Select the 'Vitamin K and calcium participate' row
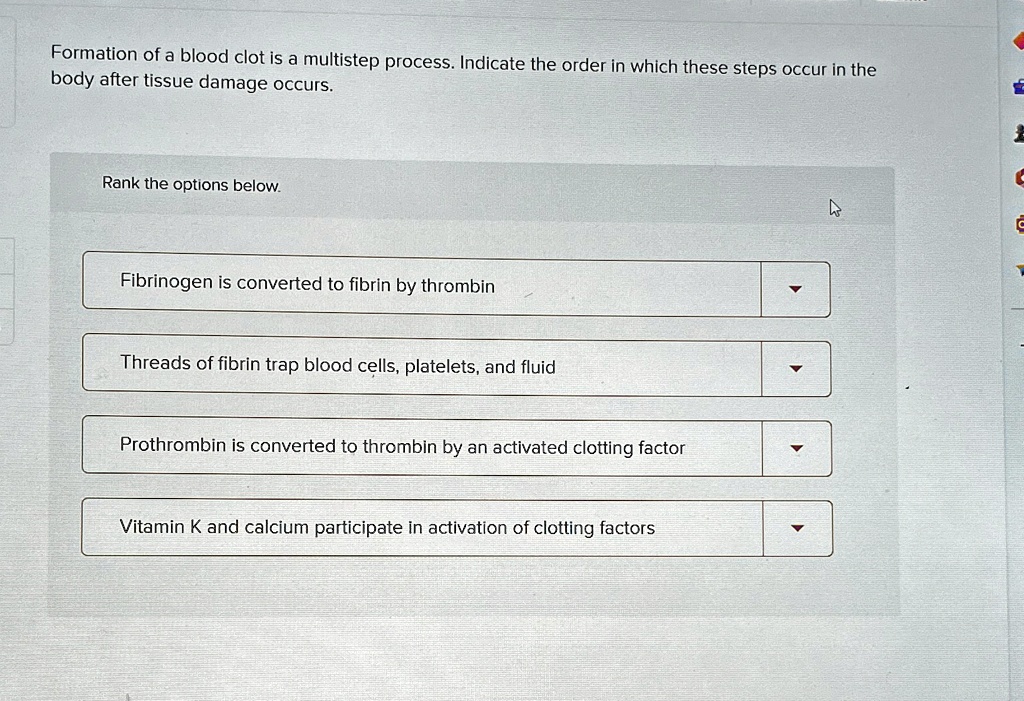Screen dimensions: 1024x701 pos(420,527)
